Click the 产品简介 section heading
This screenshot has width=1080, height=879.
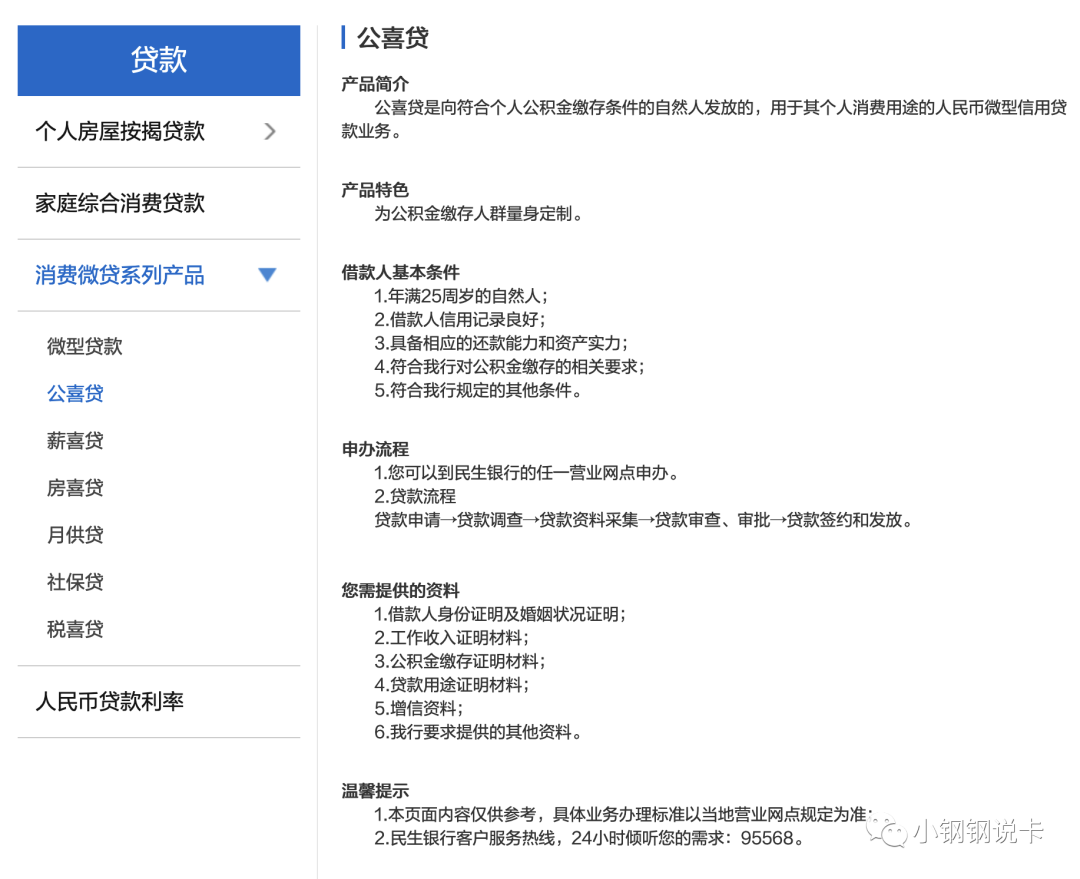(374, 84)
